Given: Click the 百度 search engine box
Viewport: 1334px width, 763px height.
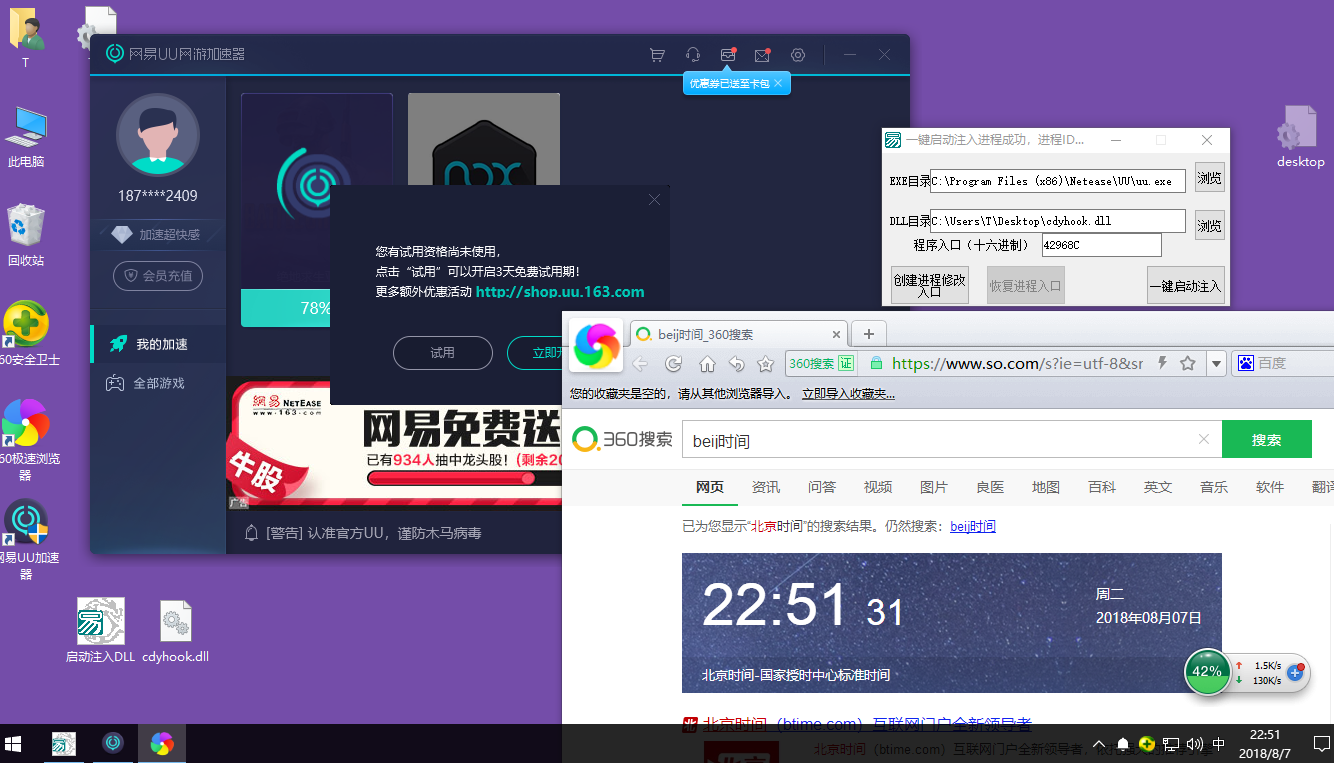Looking at the screenshot, I should (x=1283, y=363).
